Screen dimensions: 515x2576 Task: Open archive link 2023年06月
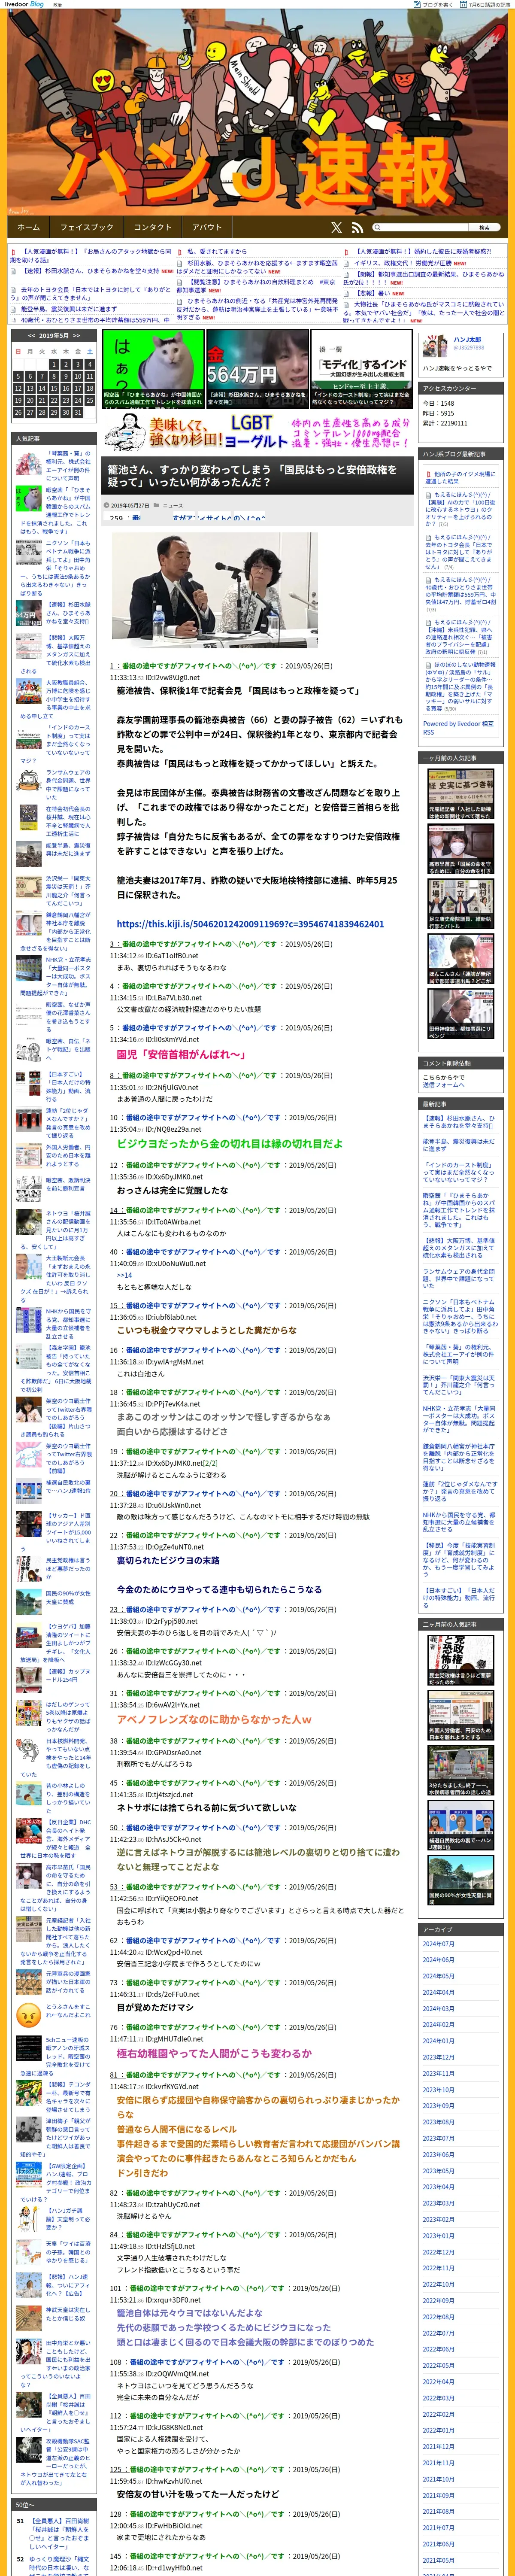pyautogui.click(x=438, y=2154)
